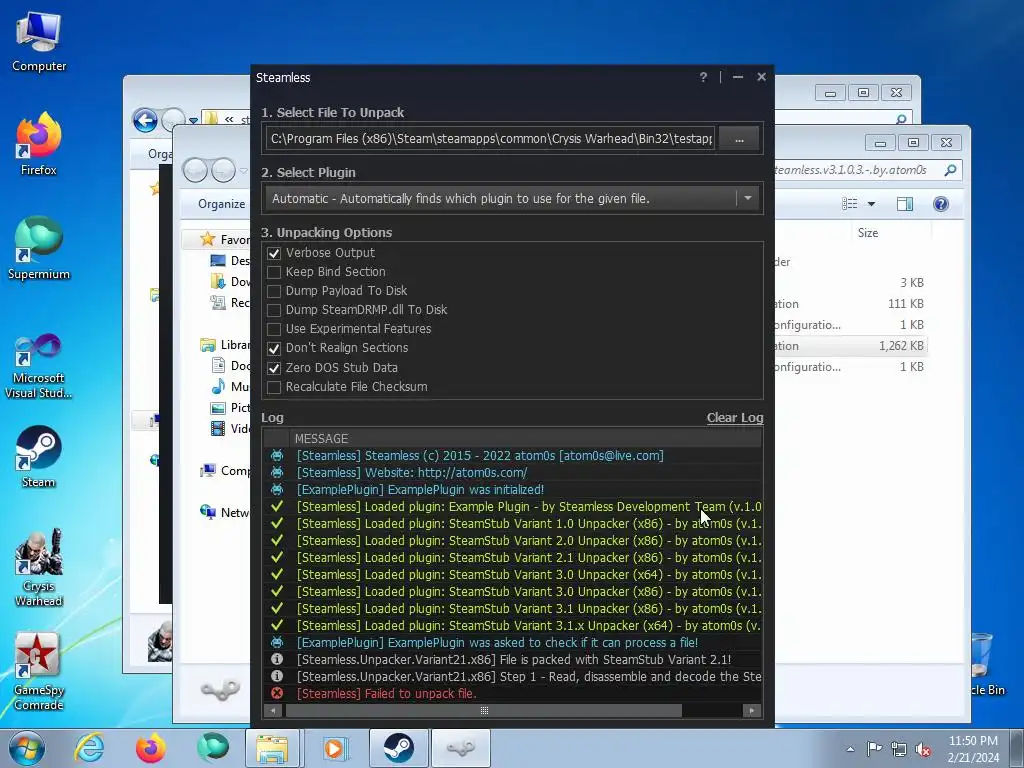This screenshot has width=1024, height=768.
Task: Minimize the Steamless window
Action: click(x=738, y=77)
